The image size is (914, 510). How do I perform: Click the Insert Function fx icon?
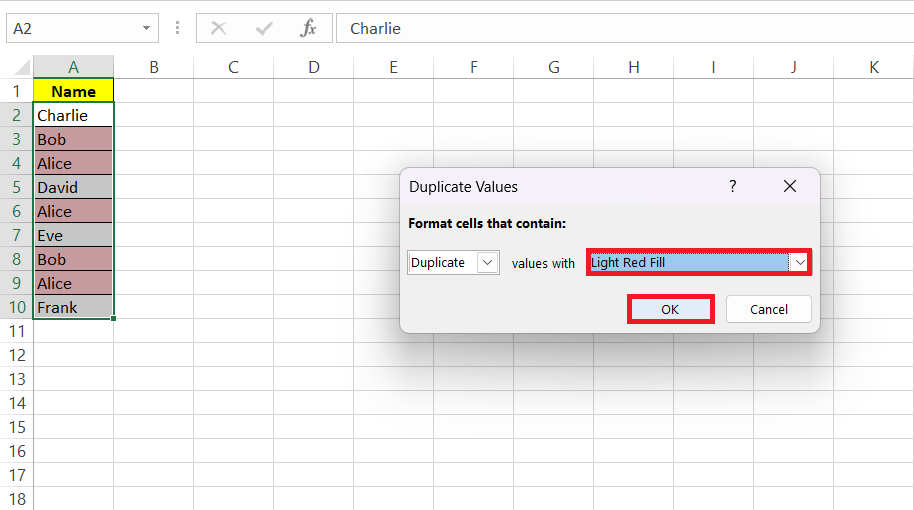(308, 28)
